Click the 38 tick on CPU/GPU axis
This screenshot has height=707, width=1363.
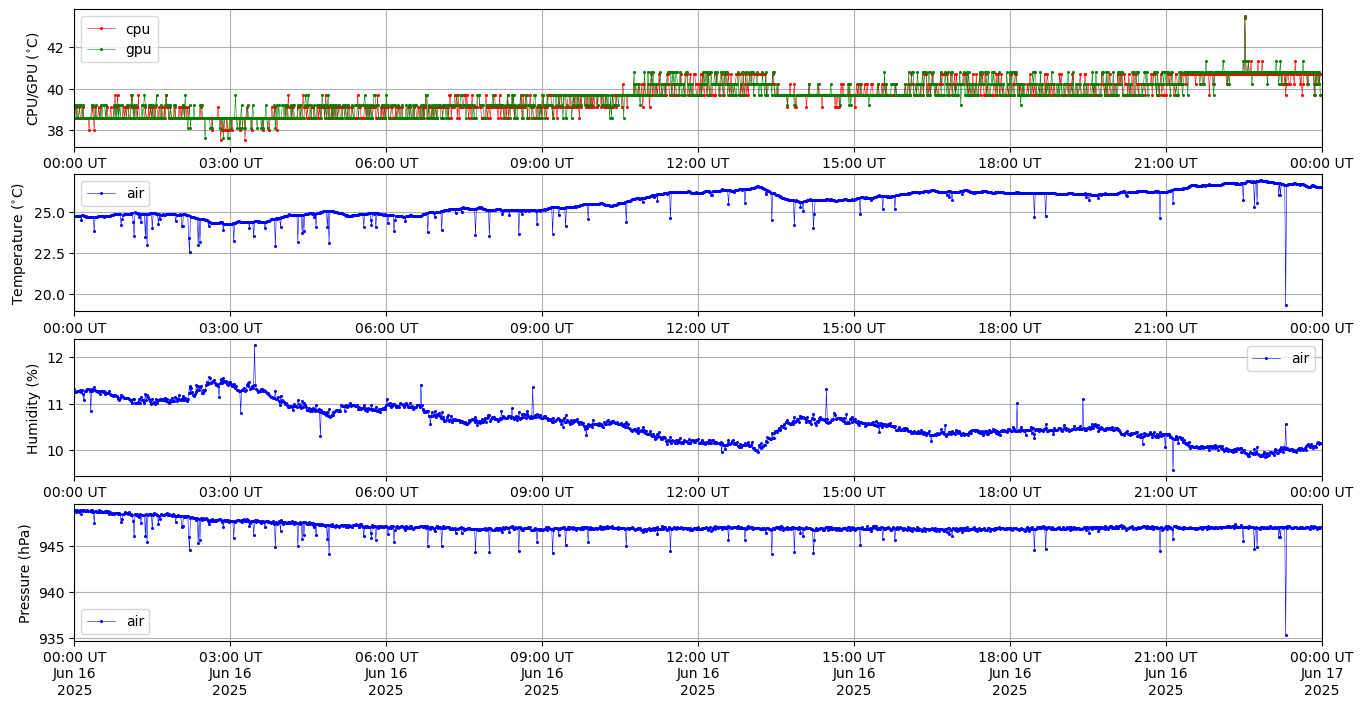[x=55, y=131]
